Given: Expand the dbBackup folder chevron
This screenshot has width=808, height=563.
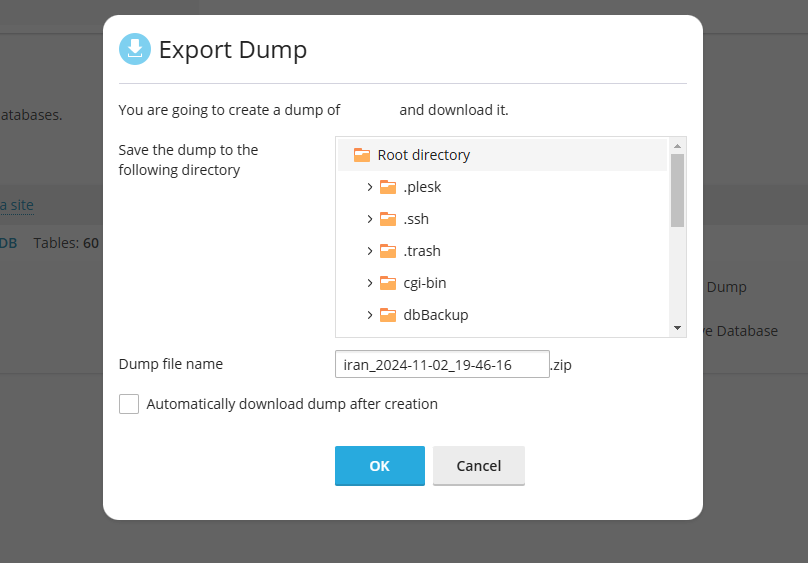Looking at the screenshot, I should 370,315.
